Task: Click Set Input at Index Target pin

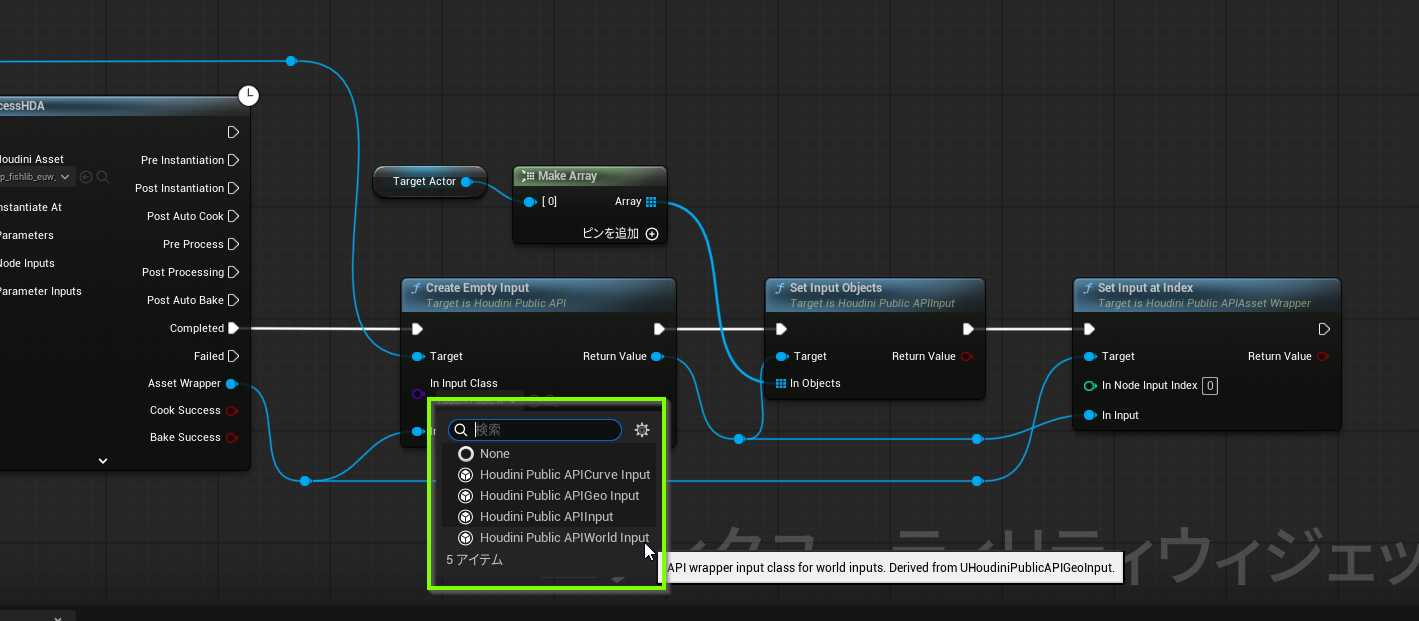Action: pos(1089,357)
